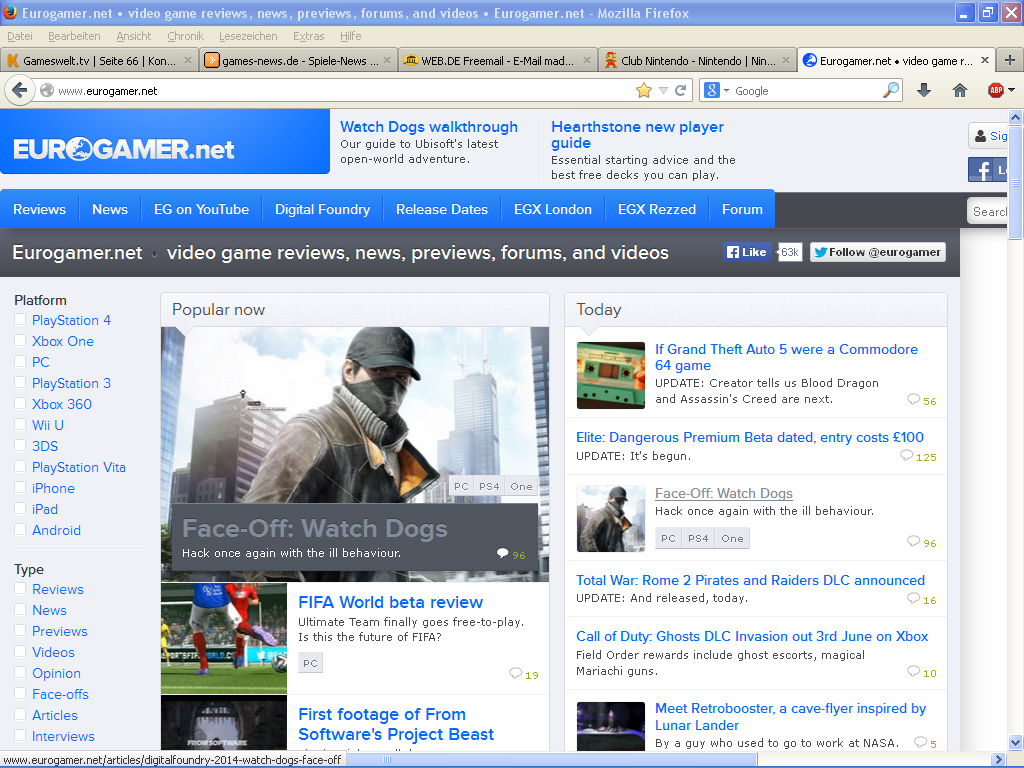Screen dimensions: 1024x768
Task: Tick the PlayStation 4 platform checkbox
Action: [x=20, y=319]
